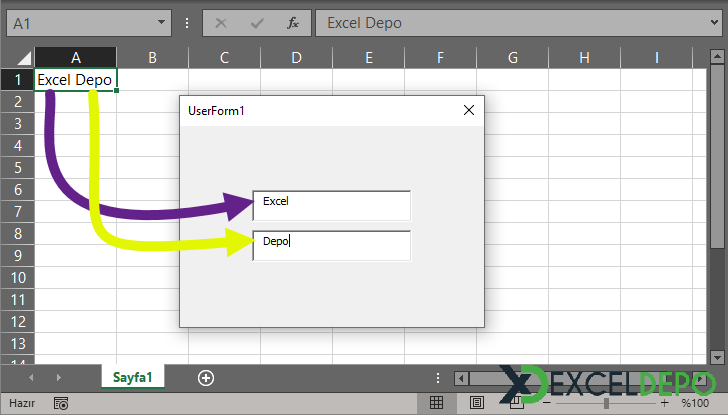Click vertical scrollbar up arrow
Viewport: 728px width, 415px height.
(x=717, y=57)
